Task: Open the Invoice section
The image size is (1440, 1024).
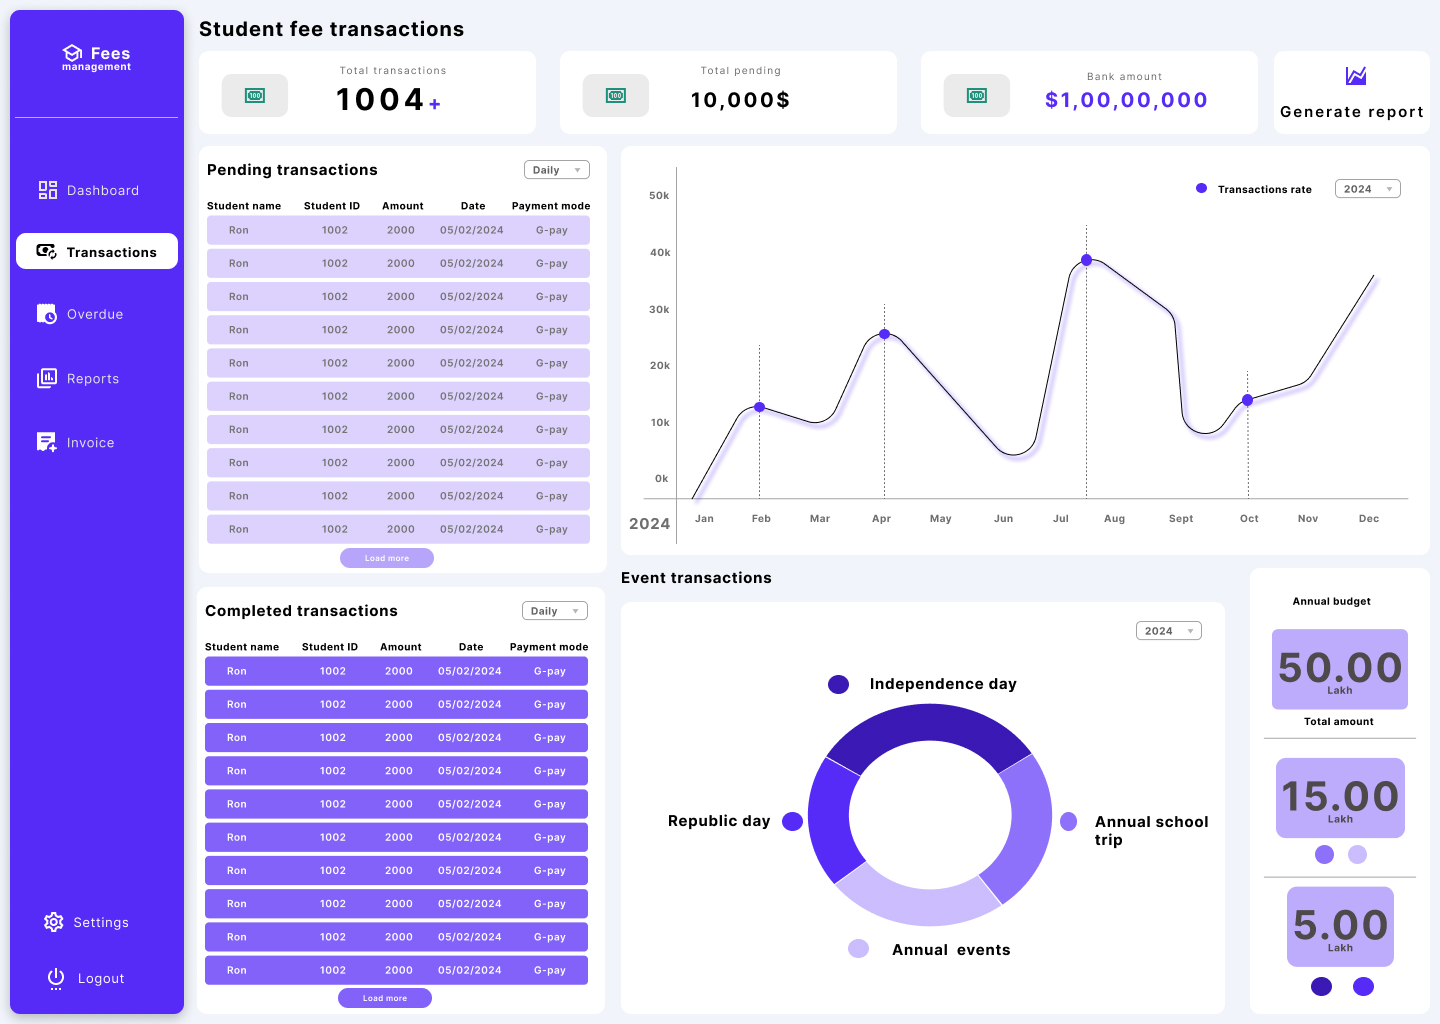Action: click(90, 442)
